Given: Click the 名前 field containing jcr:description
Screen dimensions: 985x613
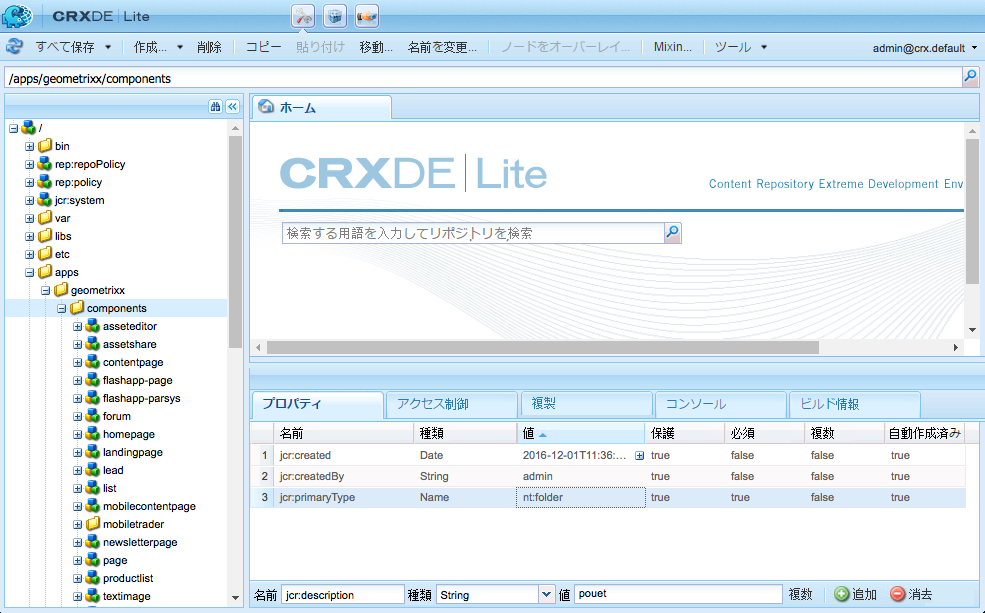Looking at the screenshot, I should [x=342, y=594].
